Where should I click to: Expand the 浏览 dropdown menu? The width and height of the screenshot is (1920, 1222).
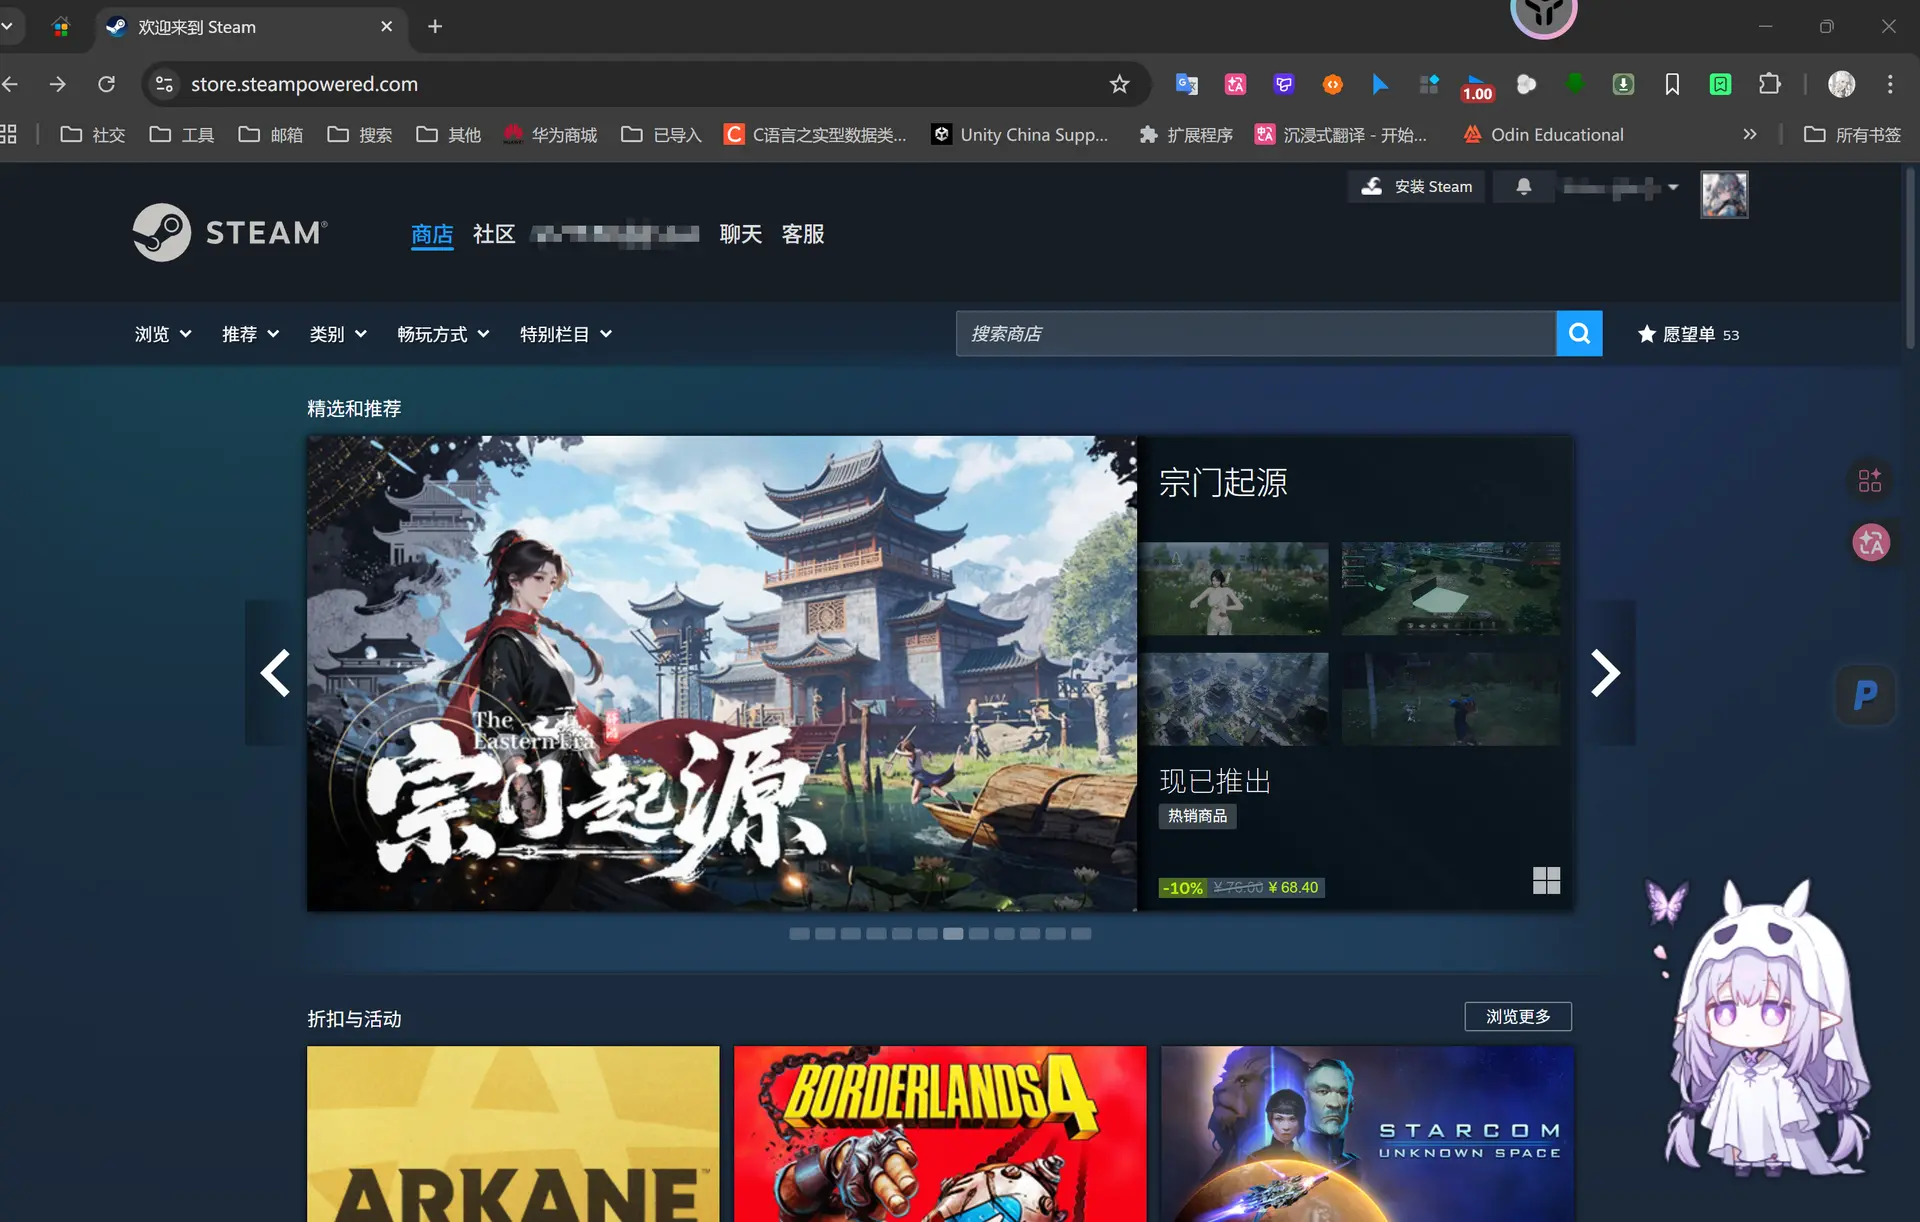[163, 334]
